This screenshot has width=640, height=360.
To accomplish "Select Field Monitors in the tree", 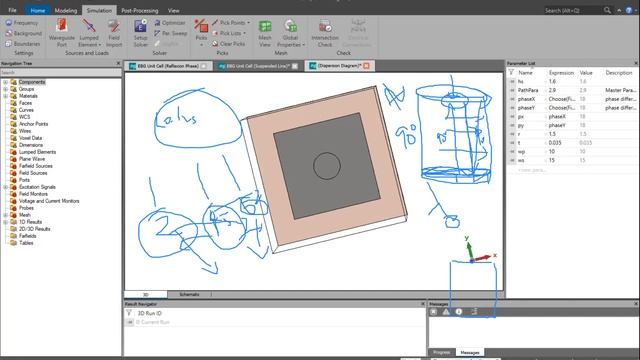I will click(33, 194).
